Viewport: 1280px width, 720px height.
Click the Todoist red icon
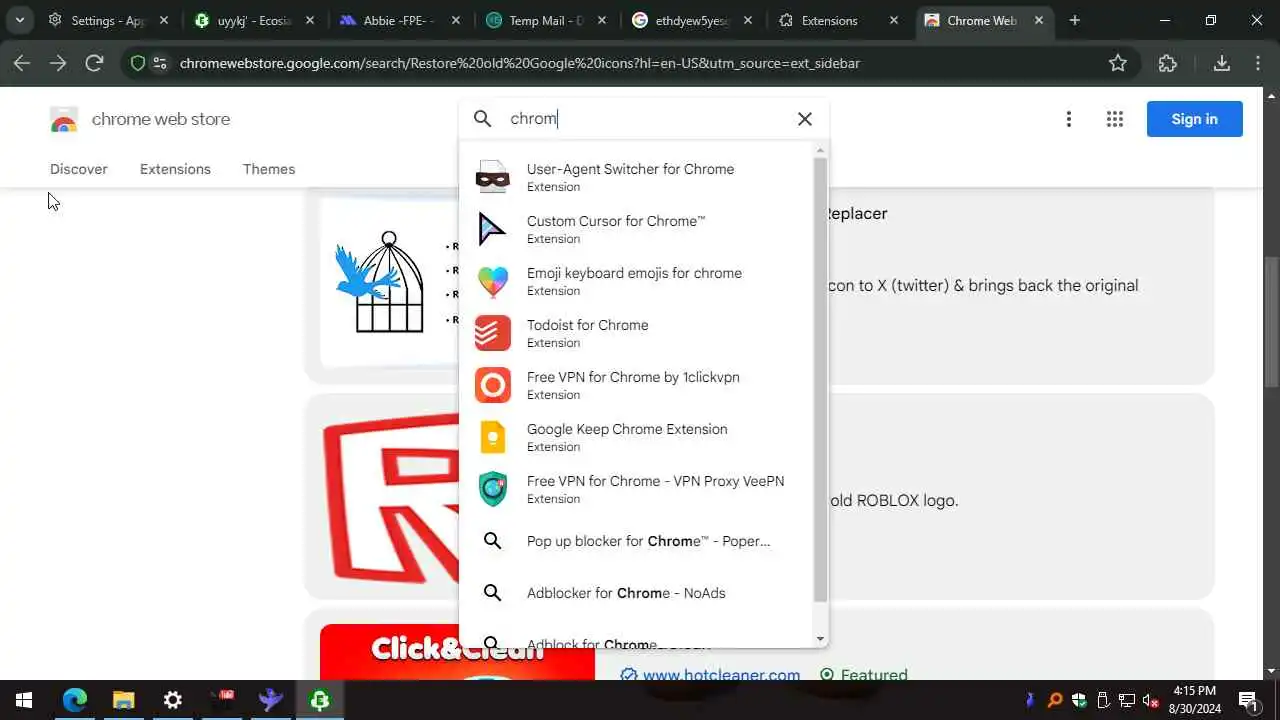tap(492, 333)
